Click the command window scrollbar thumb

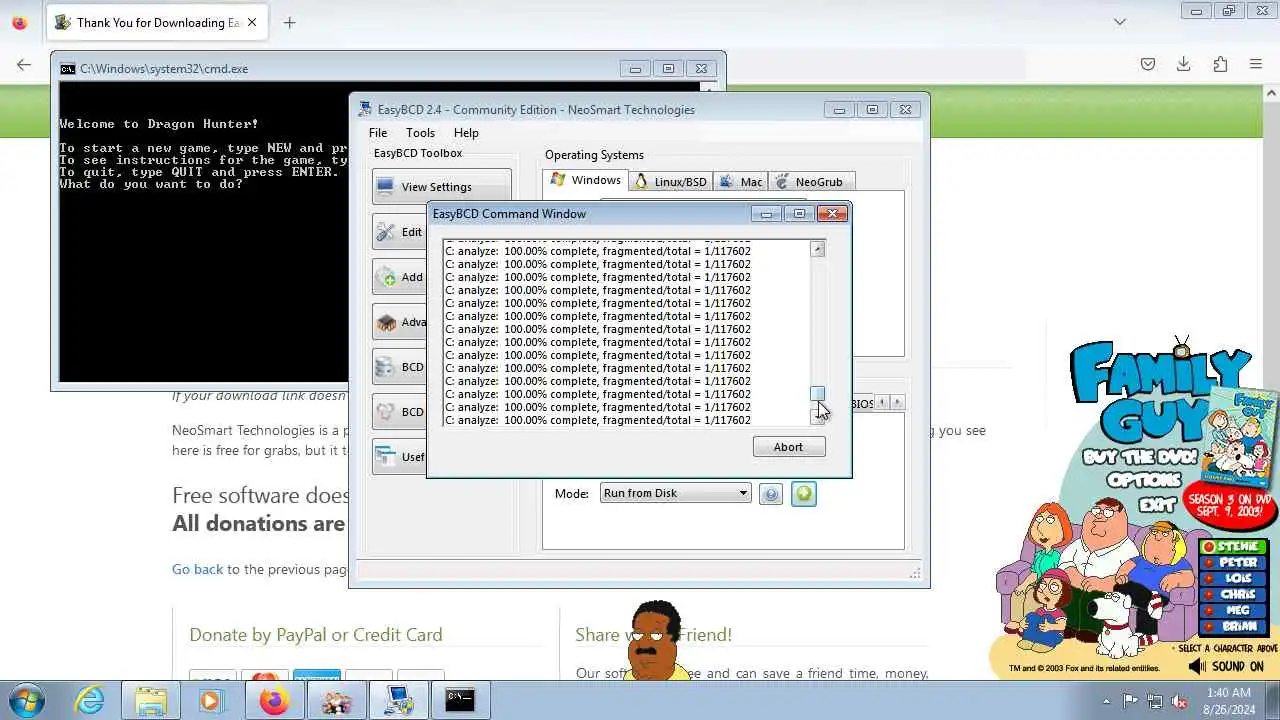(x=818, y=394)
